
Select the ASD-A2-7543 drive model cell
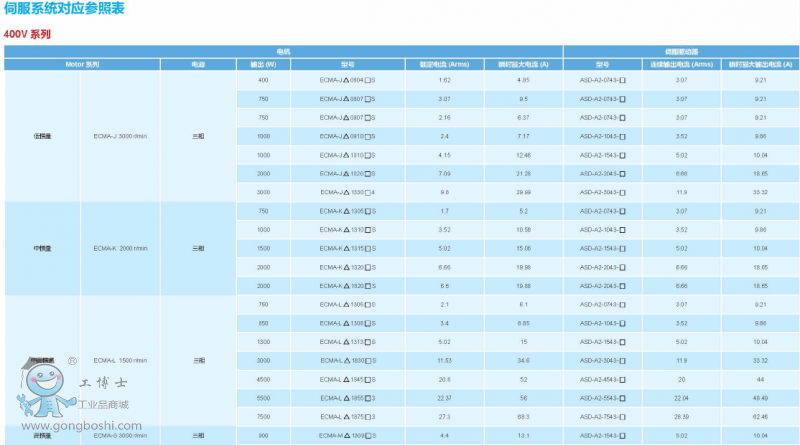[602, 417]
